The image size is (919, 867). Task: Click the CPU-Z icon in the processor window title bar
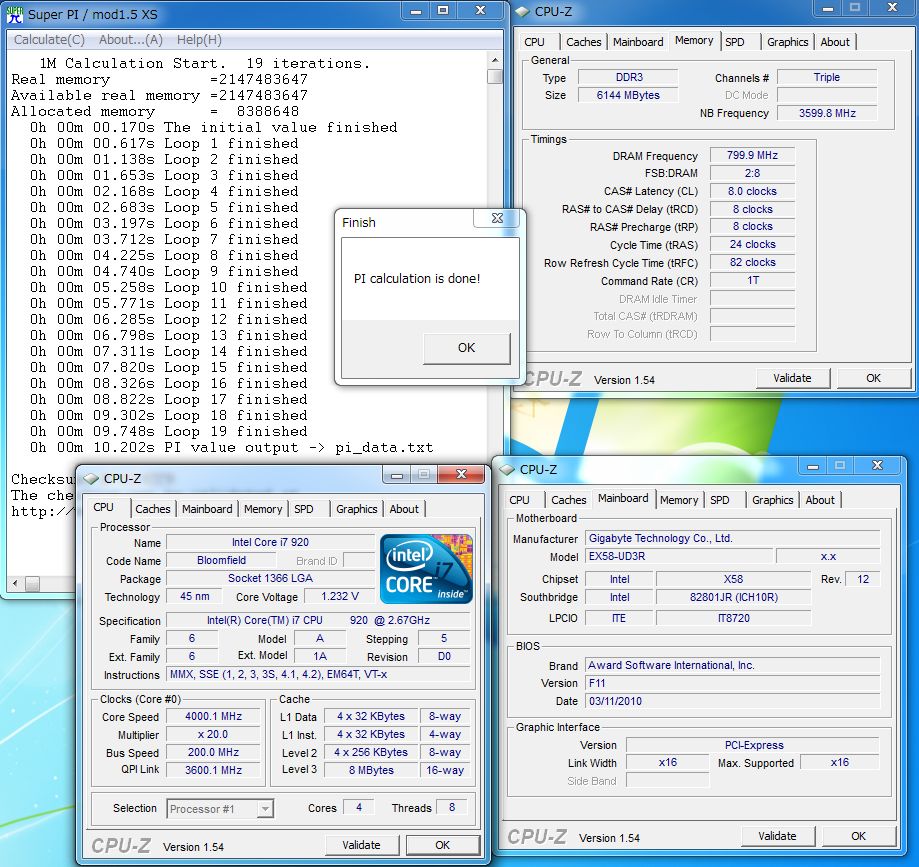tap(91, 478)
